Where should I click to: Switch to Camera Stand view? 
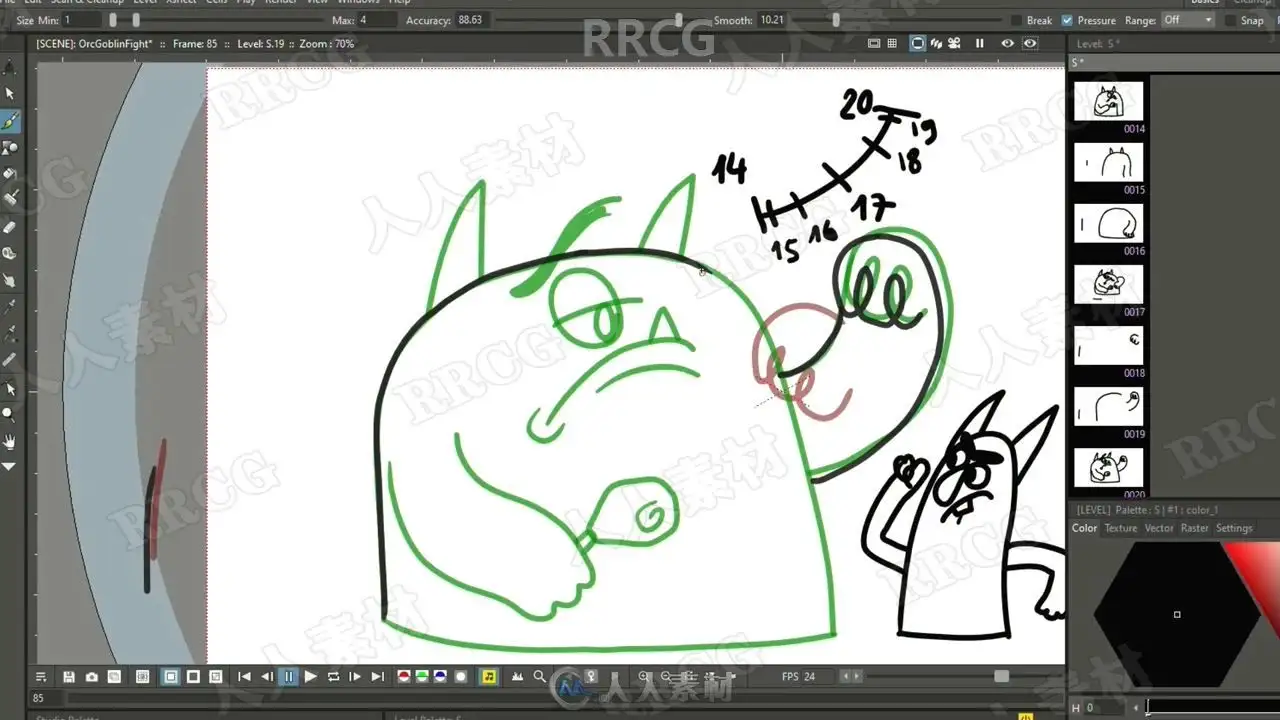917,43
